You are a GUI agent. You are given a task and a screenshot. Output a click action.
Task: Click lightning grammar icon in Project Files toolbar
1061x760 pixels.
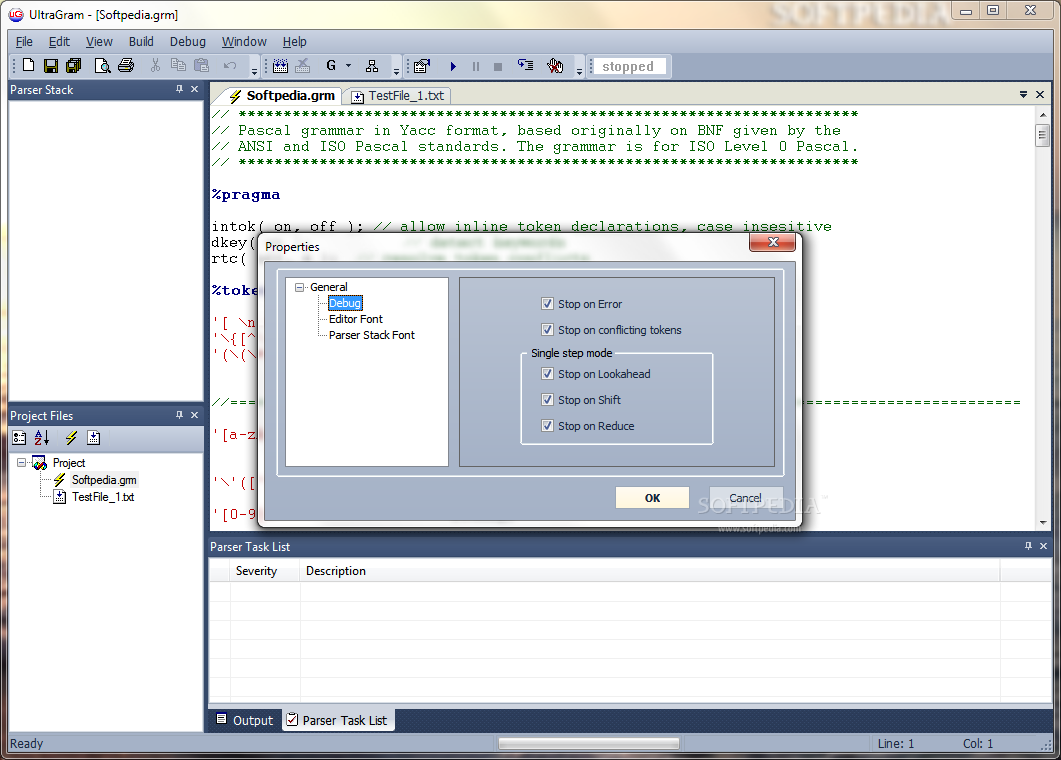click(x=71, y=438)
